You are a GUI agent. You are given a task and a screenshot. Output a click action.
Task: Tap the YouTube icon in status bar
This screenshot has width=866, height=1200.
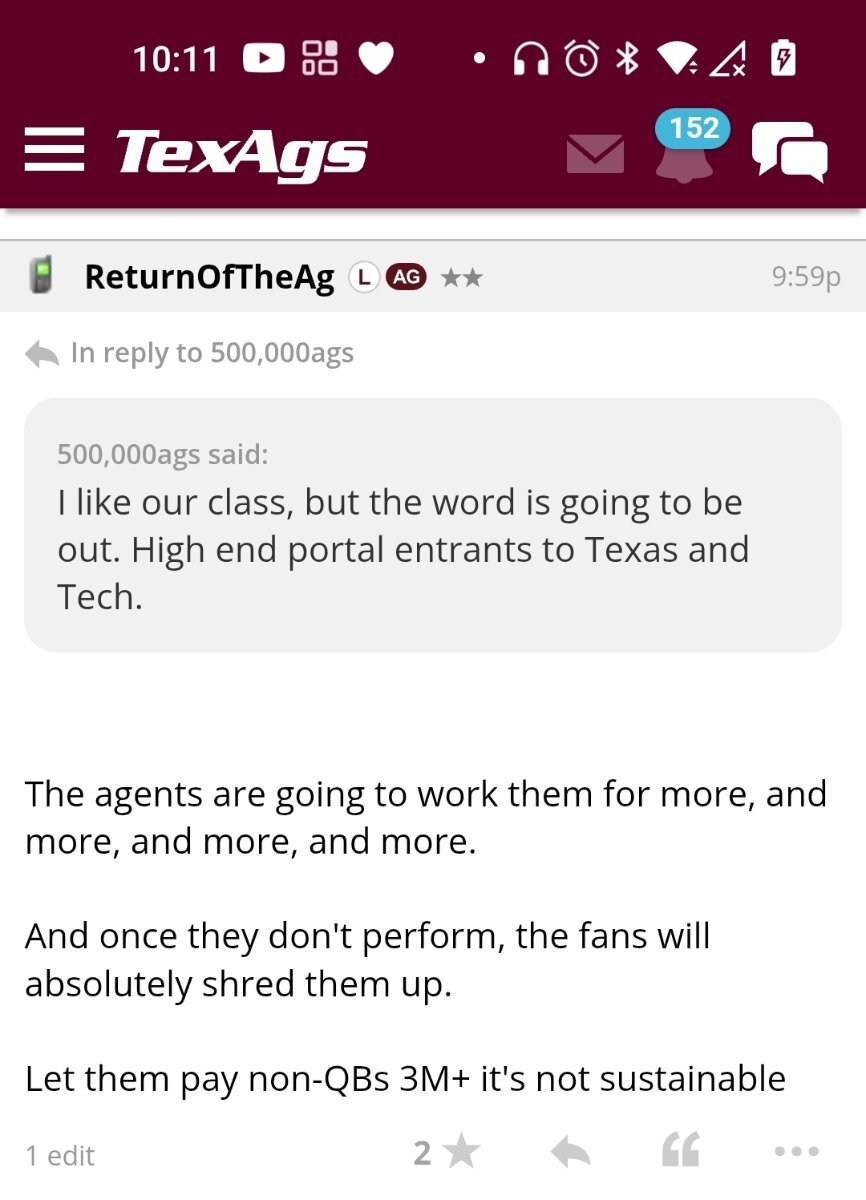click(264, 59)
